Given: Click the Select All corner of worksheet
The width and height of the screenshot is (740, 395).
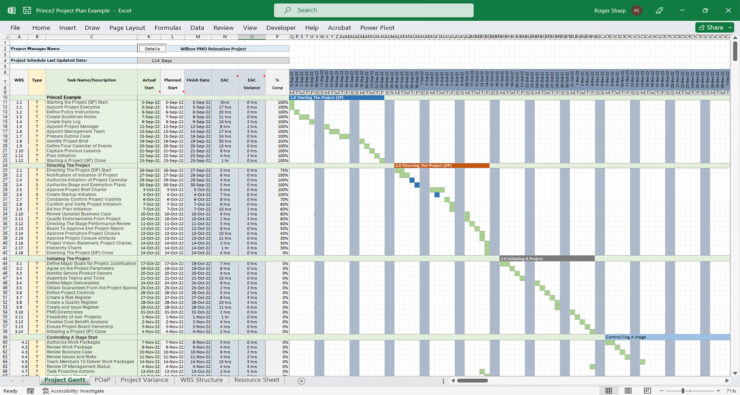Looking at the screenshot, I should click(5, 37).
